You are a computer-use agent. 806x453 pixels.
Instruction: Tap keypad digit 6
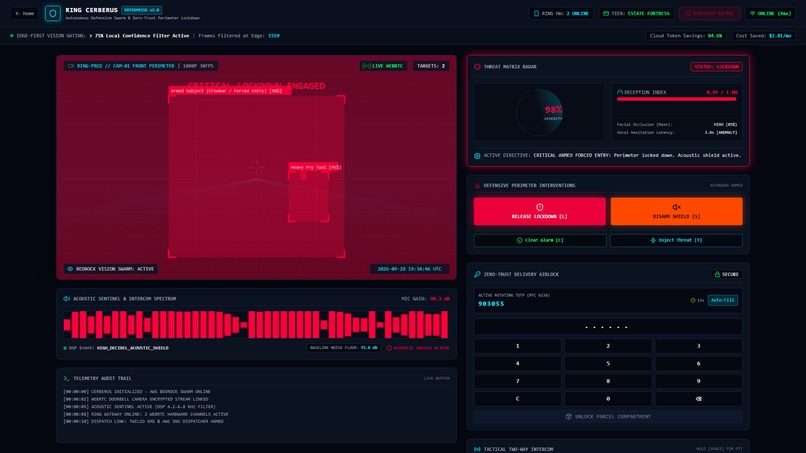point(699,364)
